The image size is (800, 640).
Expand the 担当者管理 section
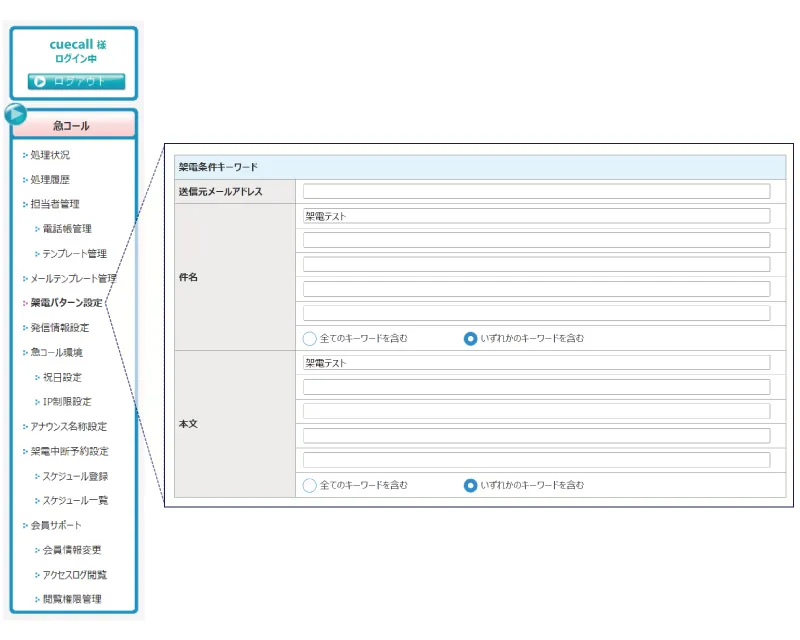54,204
